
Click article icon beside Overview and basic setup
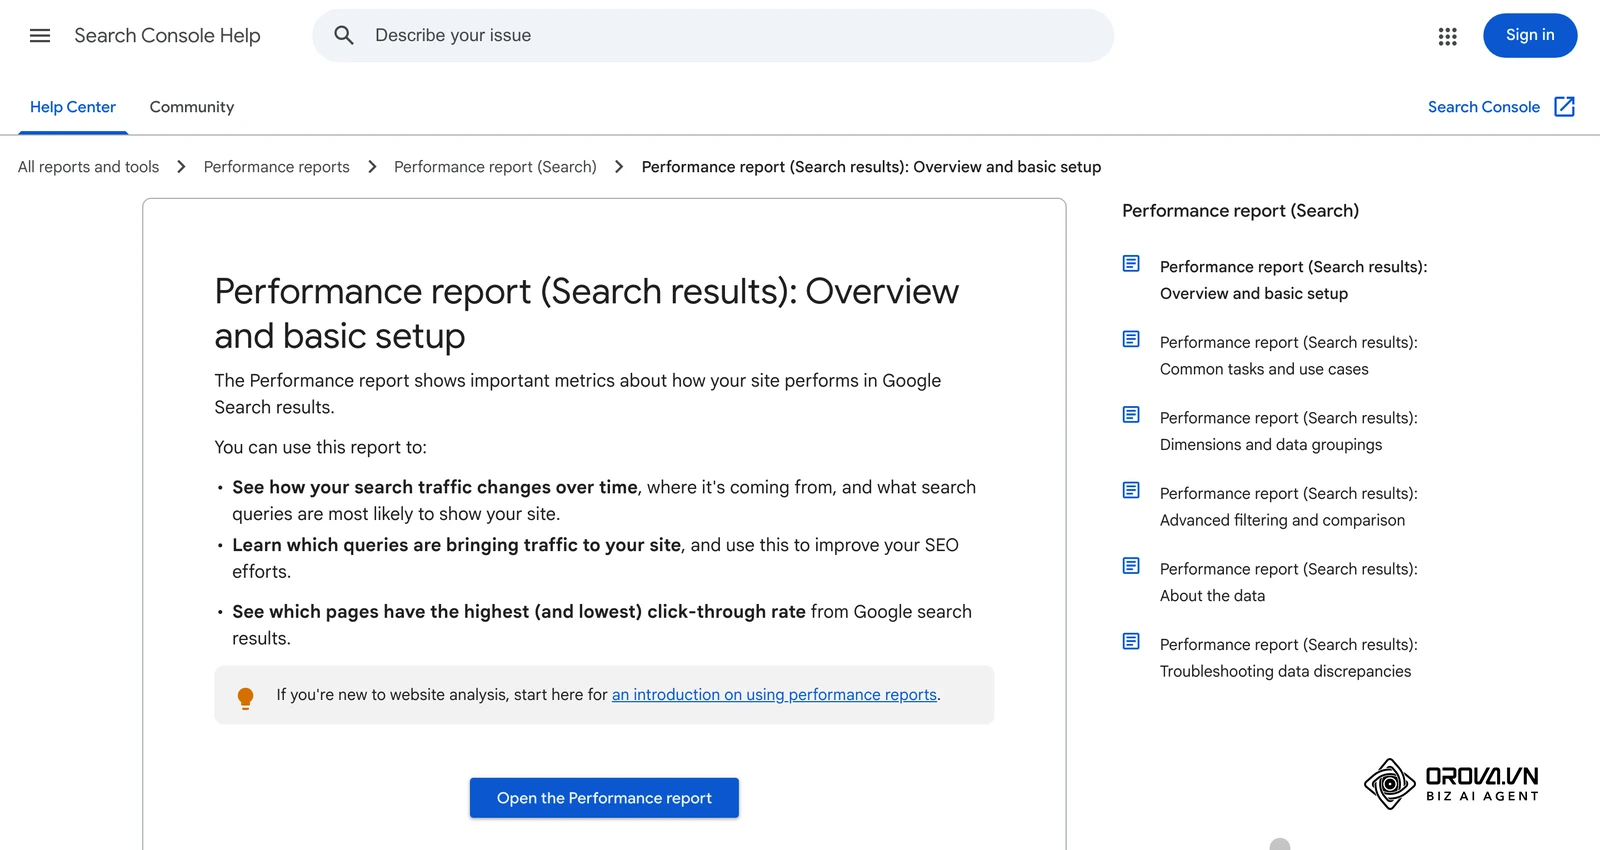pyautogui.click(x=1131, y=264)
